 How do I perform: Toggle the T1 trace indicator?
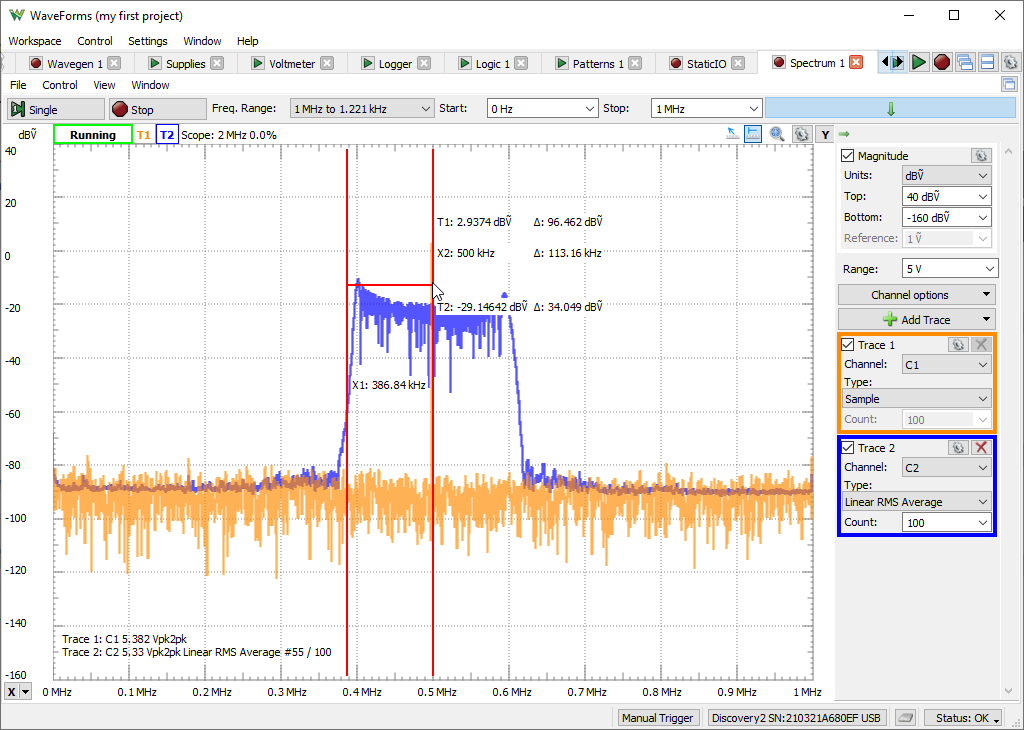[x=144, y=135]
